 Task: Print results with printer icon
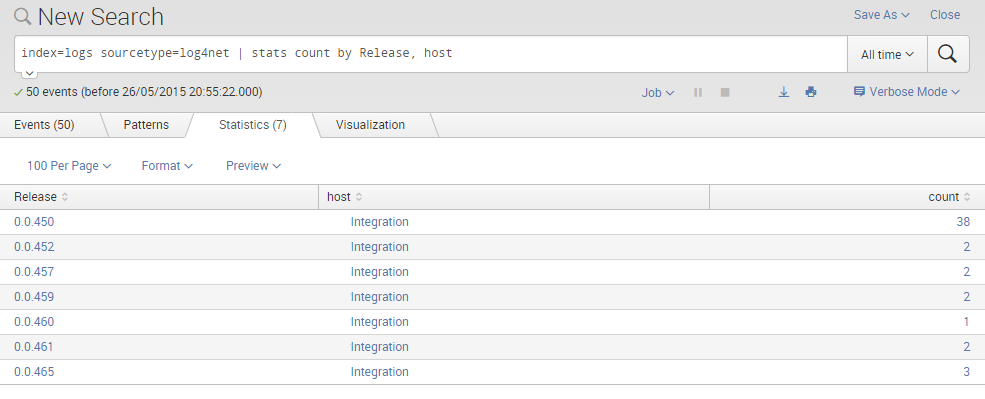[x=811, y=92]
